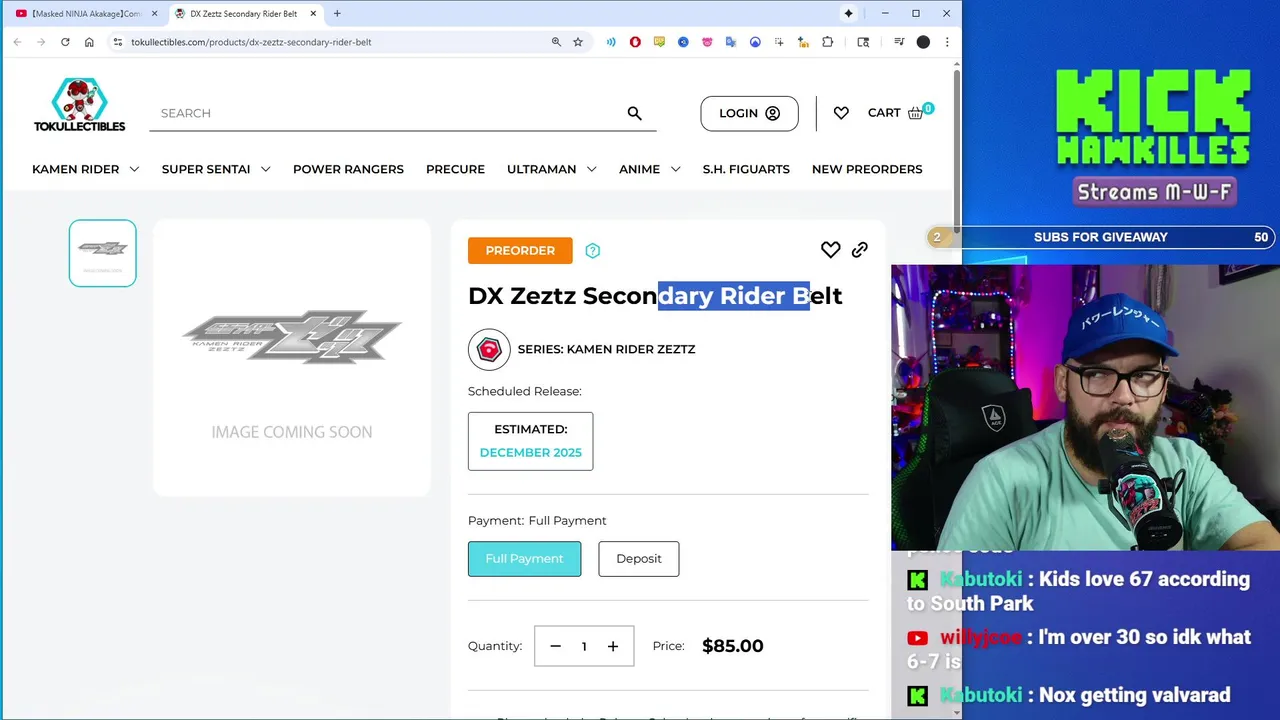Reload the page
The width and height of the screenshot is (1280, 720).
pos(65,42)
